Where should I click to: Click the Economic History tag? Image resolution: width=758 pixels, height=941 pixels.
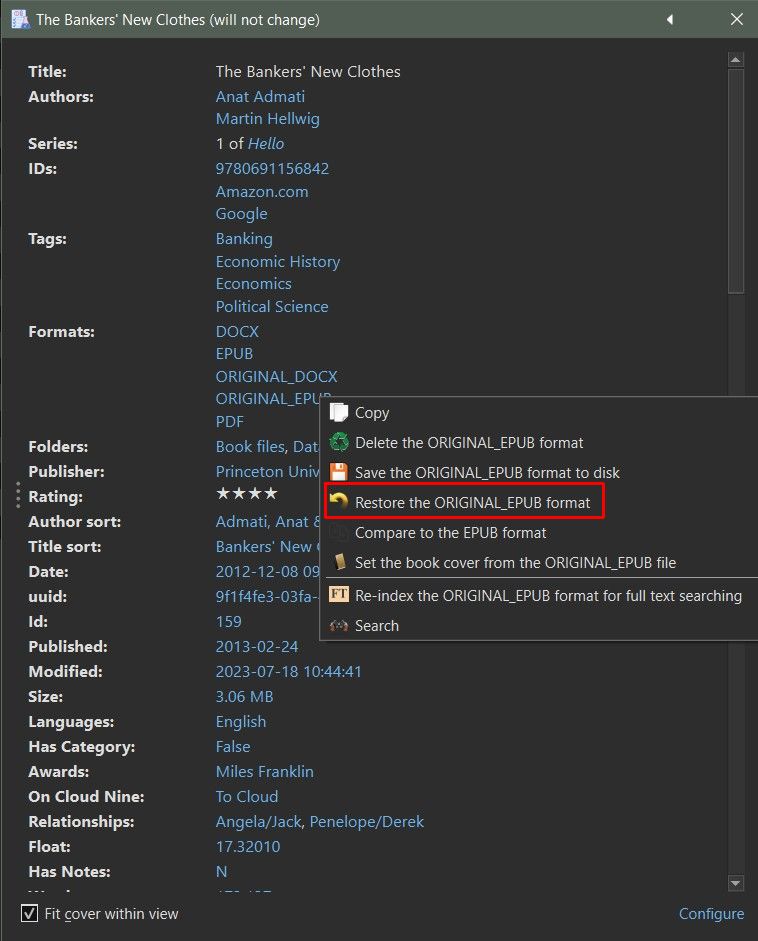pos(278,262)
